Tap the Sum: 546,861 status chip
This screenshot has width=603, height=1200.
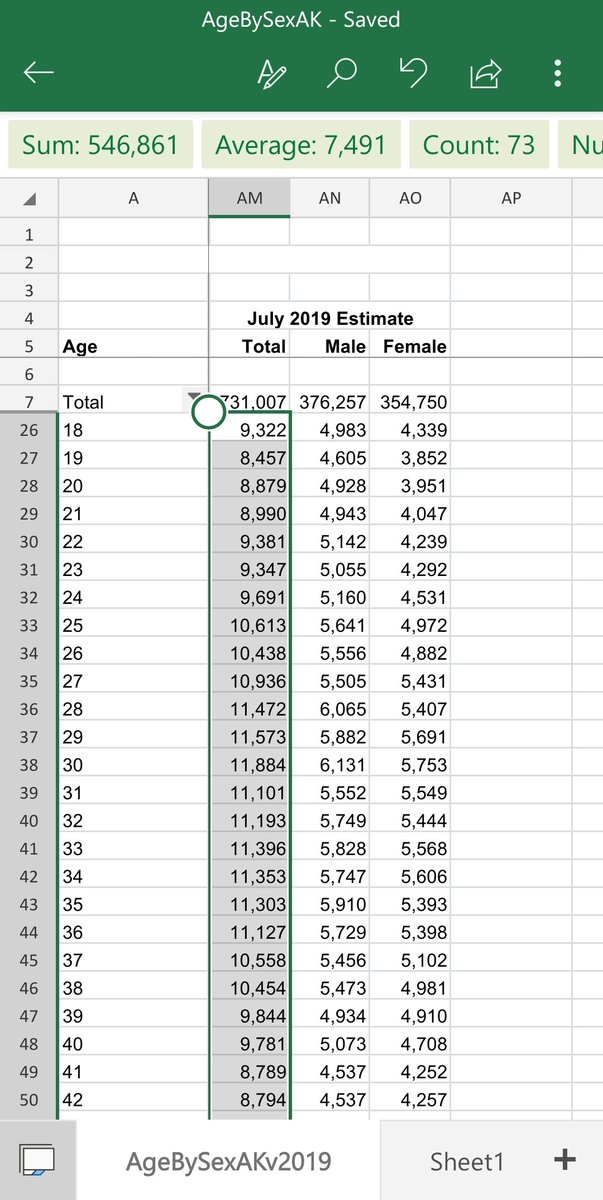point(100,145)
